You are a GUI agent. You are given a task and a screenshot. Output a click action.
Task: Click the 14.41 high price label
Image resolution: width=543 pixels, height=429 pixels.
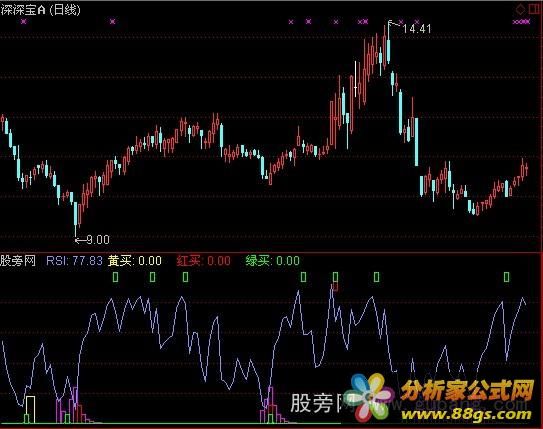[417, 28]
